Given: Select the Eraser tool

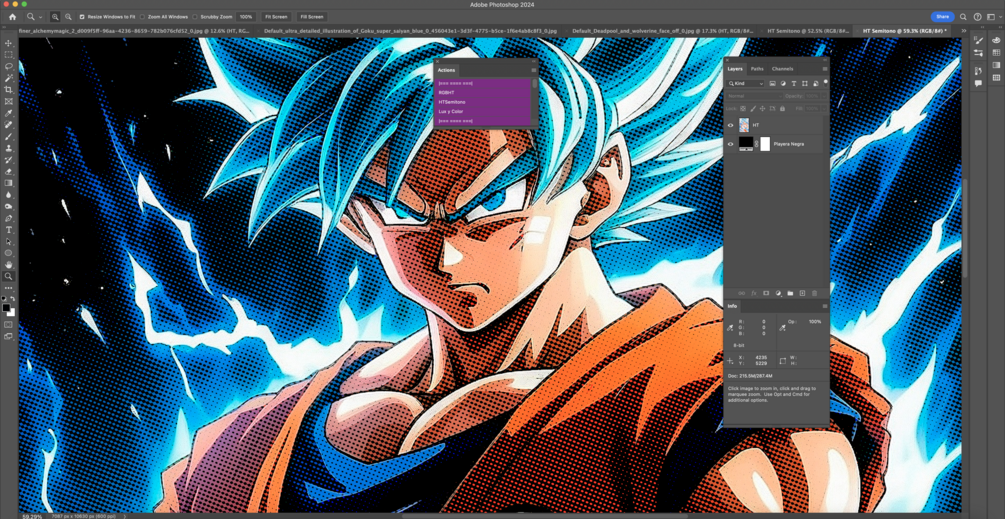Looking at the screenshot, I should pos(9,171).
